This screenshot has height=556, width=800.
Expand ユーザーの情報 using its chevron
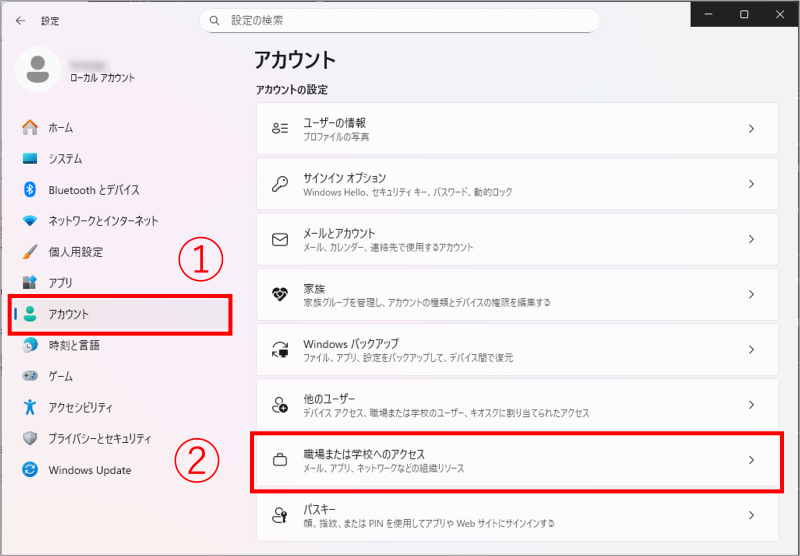pos(751,129)
